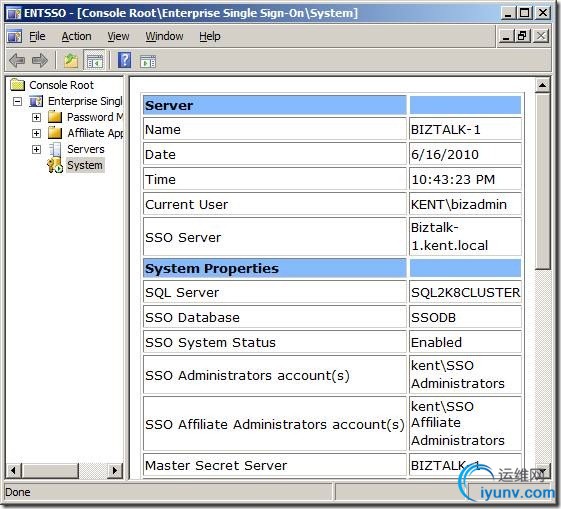
Task: Open the Help menu
Action: click(x=210, y=36)
